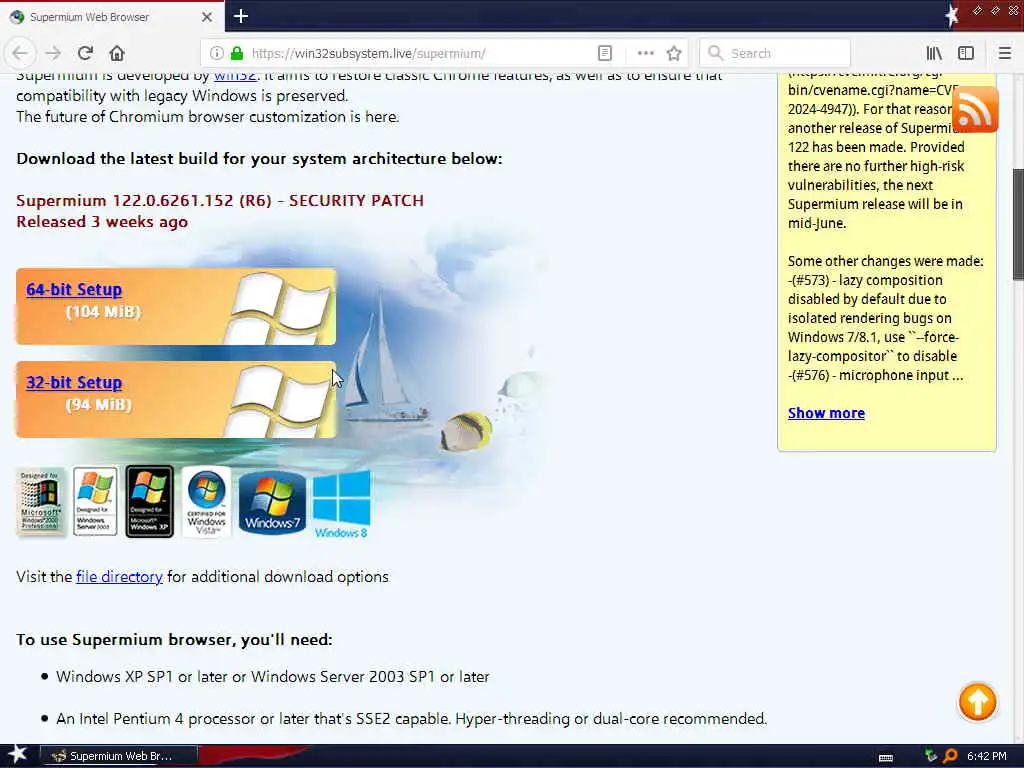1024x768 pixels.
Task: Select the 'Intel Pentium 4 processor' requirement line
Action: [x=411, y=718]
